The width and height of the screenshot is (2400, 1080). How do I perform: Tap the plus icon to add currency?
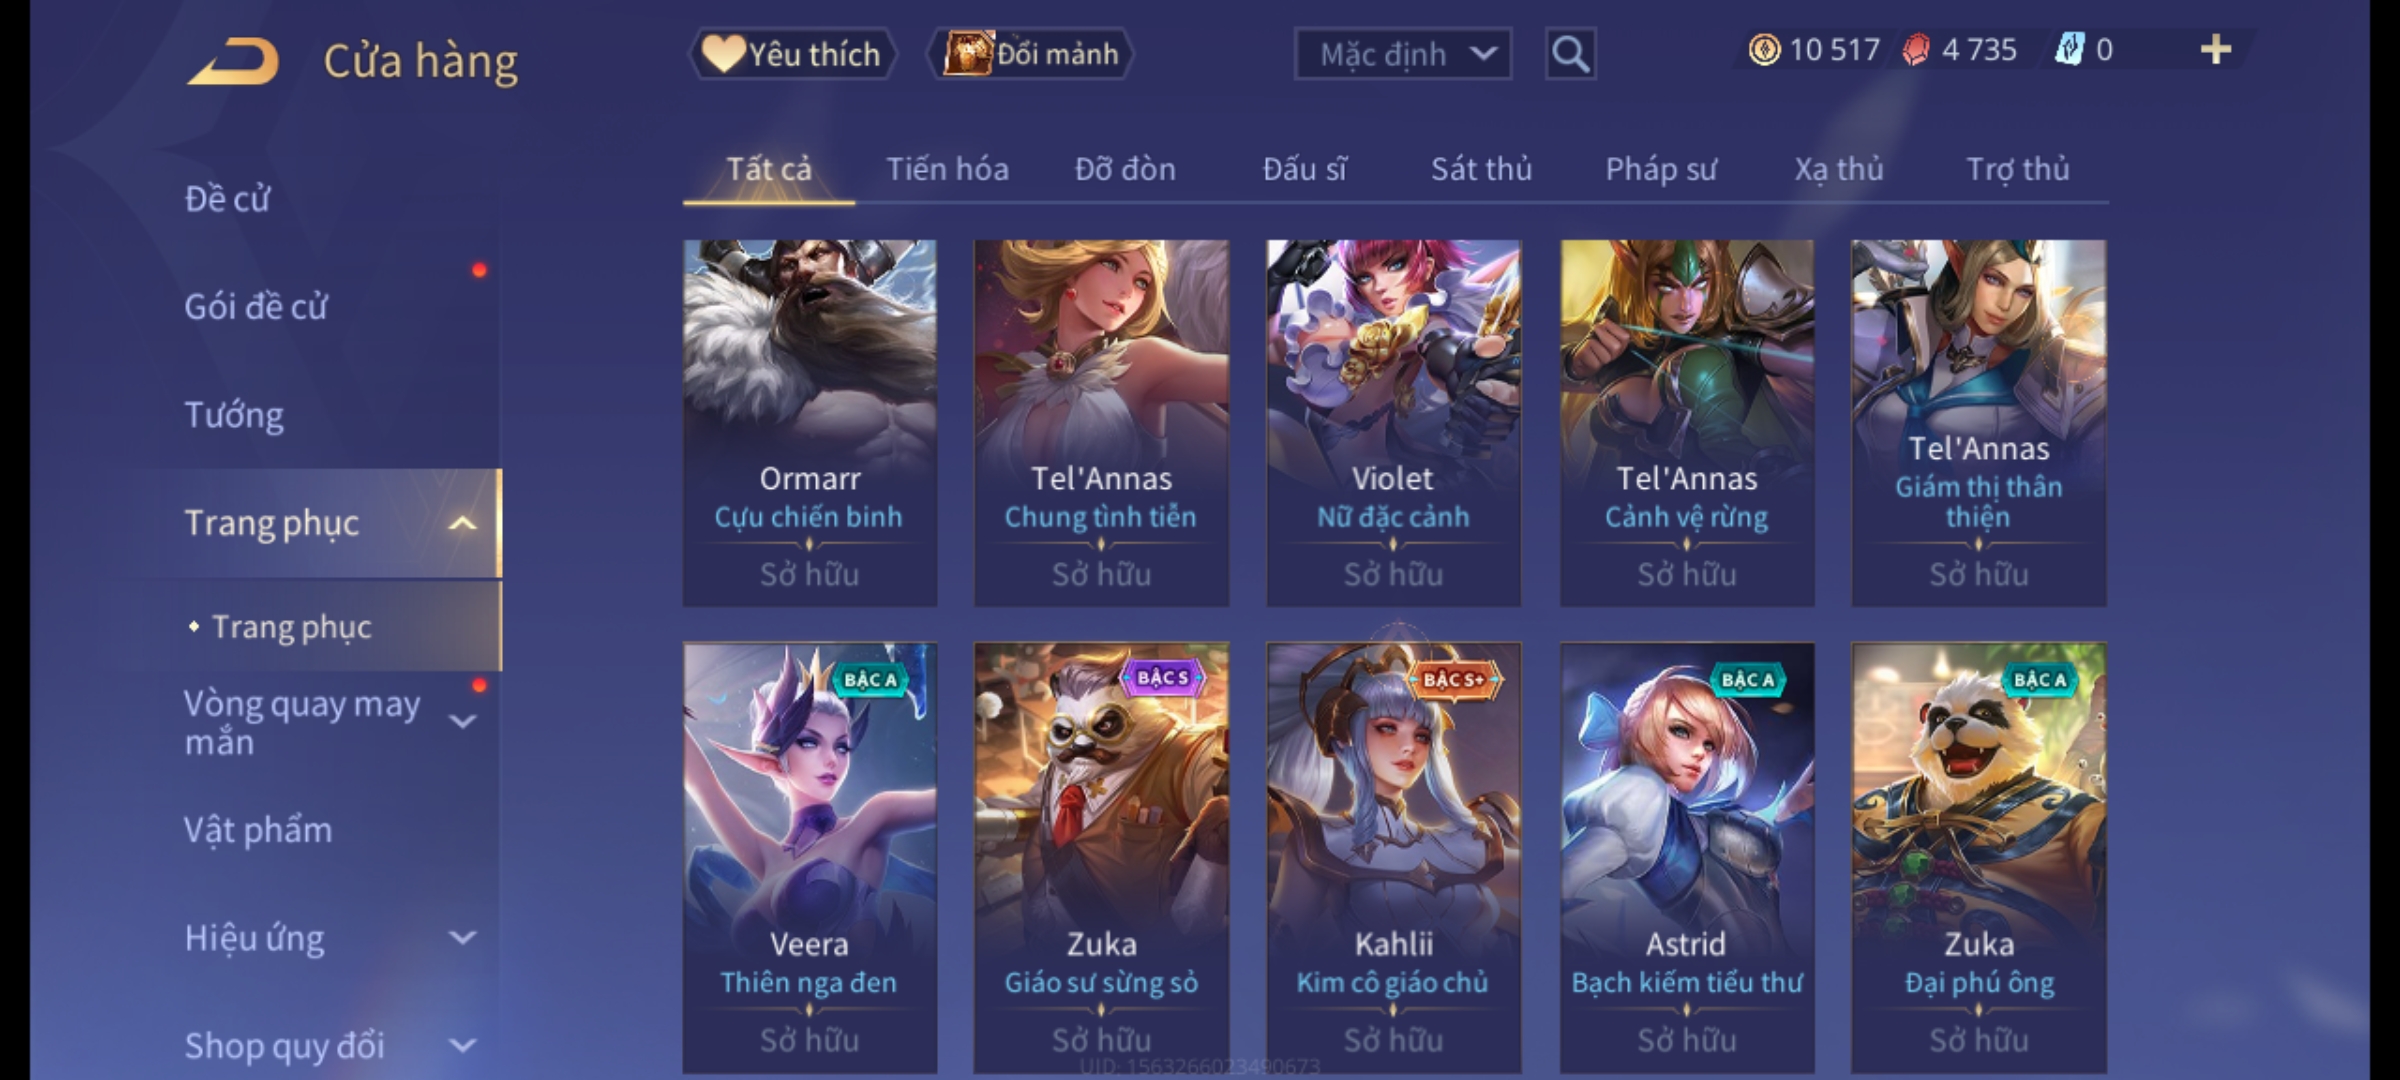pos(2216,50)
